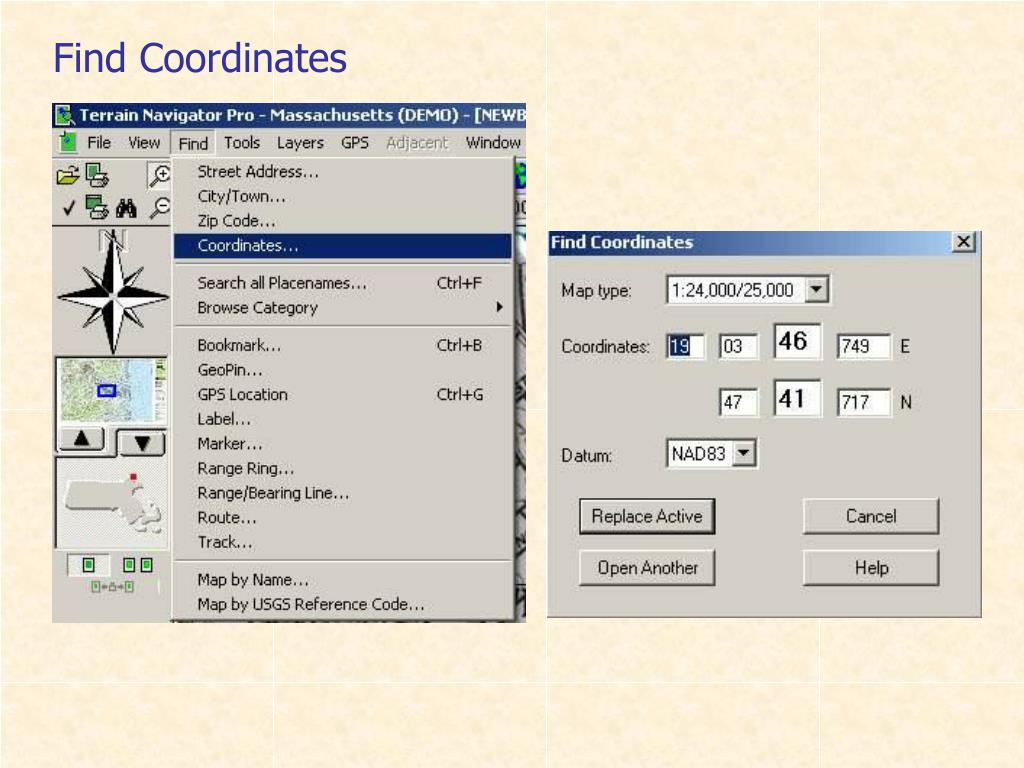Image resolution: width=1024 pixels, height=768 pixels.
Task: Click the northing field showing 47
Action: tap(738, 402)
